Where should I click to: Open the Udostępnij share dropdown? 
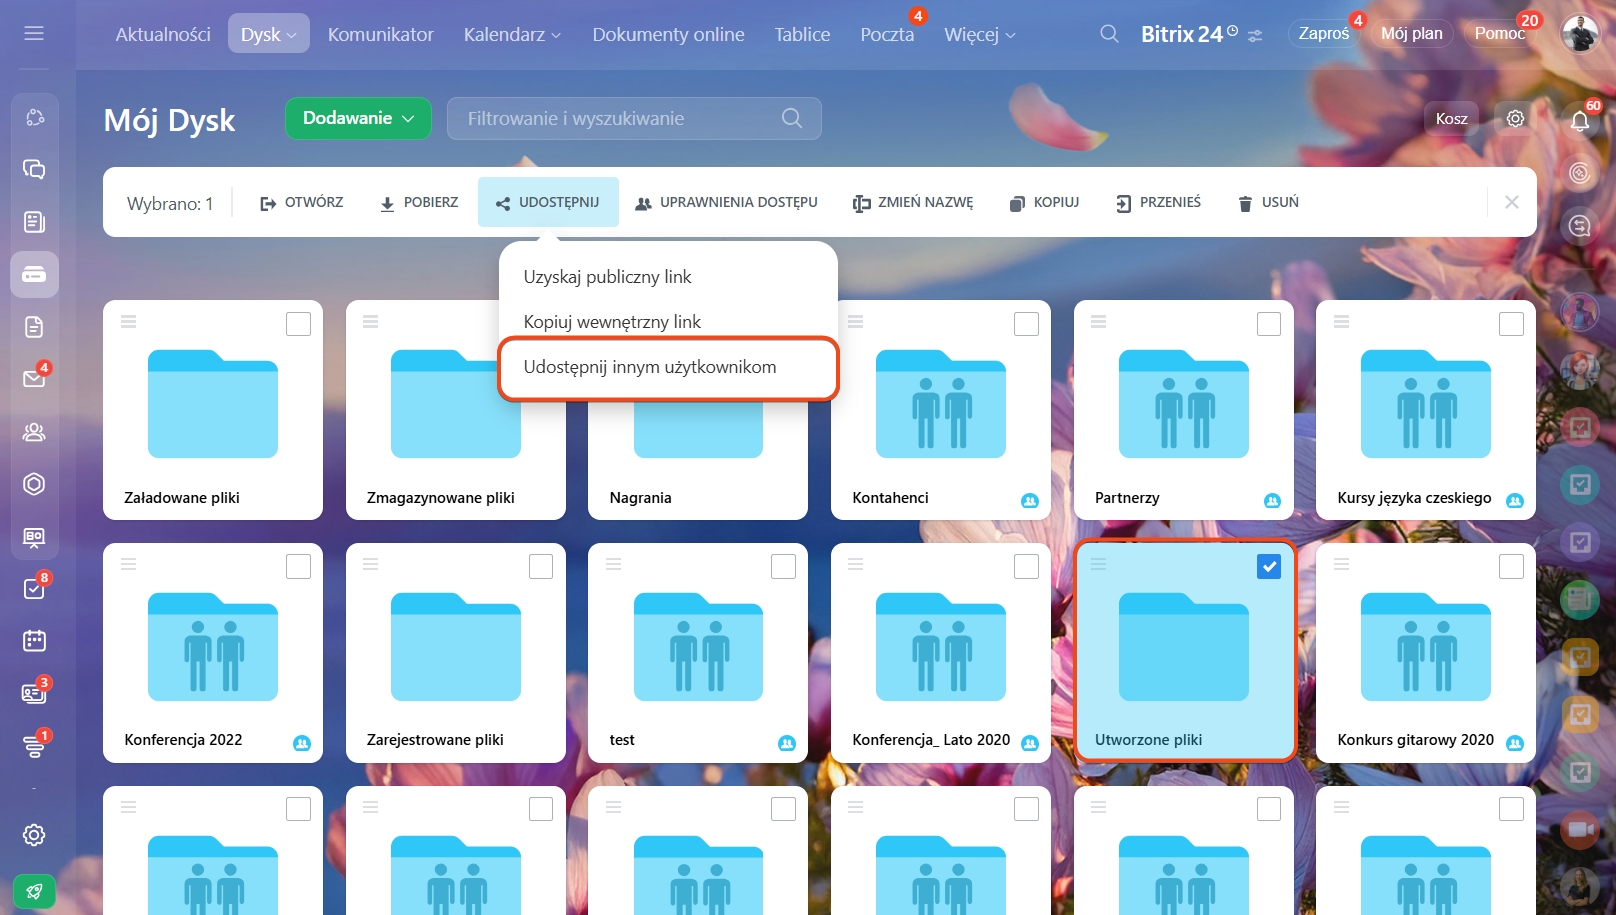point(548,202)
